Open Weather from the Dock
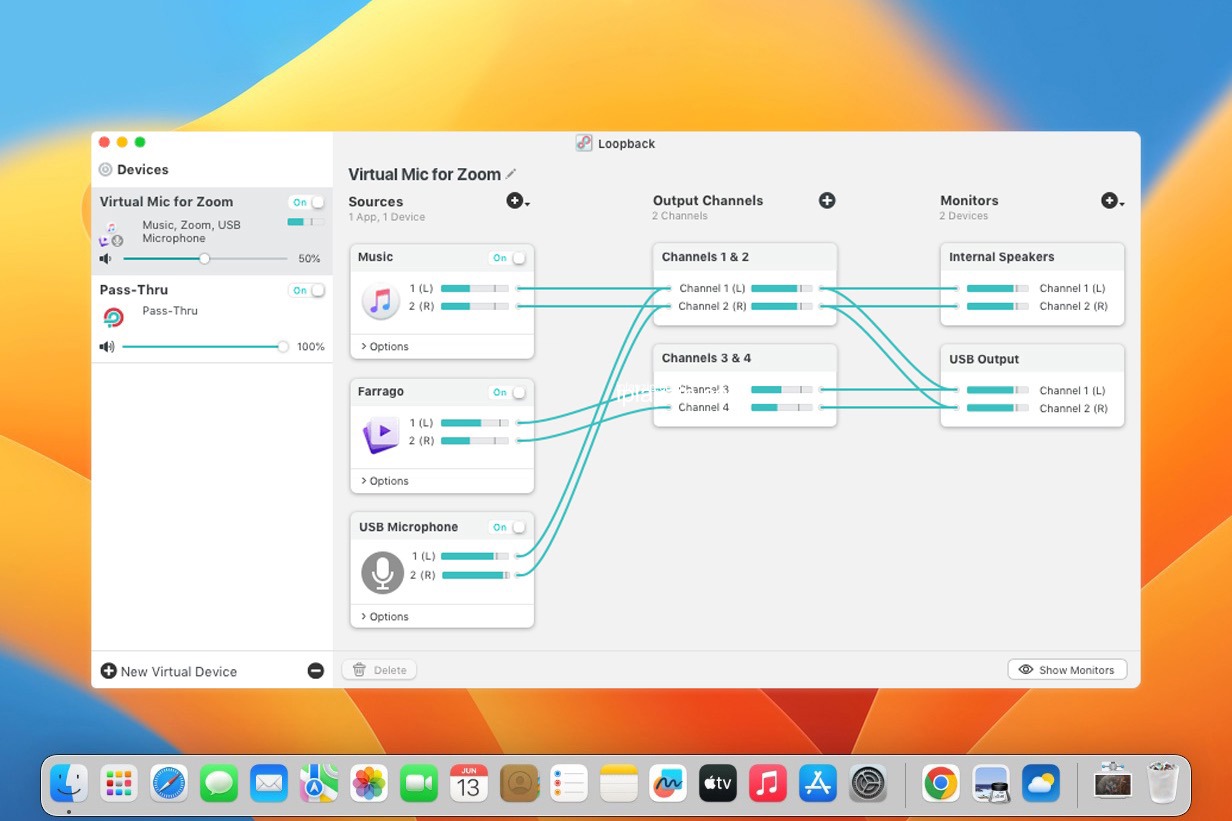The image size is (1232, 821). [x=1041, y=783]
